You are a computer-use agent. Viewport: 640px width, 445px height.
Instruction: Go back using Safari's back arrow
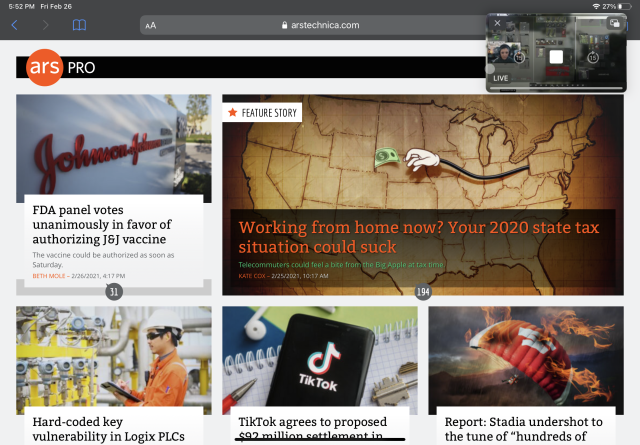[15, 24]
